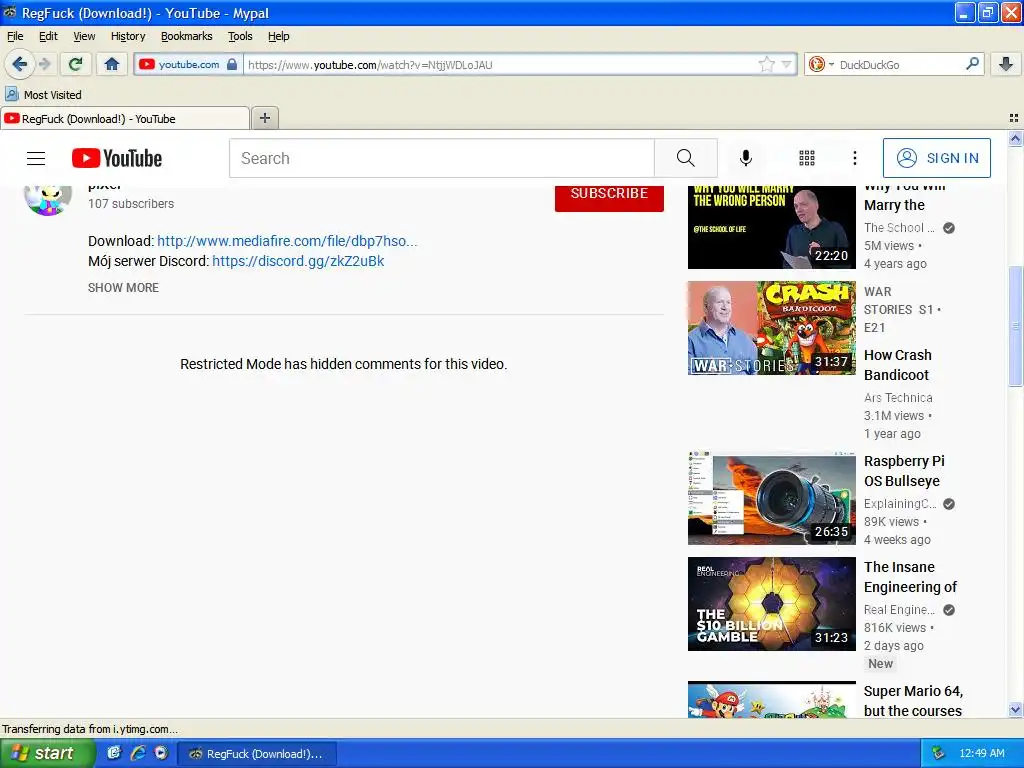The height and width of the screenshot is (768, 1024).
Task: Go back with the browser Back arrow
Action: (19, 64)
